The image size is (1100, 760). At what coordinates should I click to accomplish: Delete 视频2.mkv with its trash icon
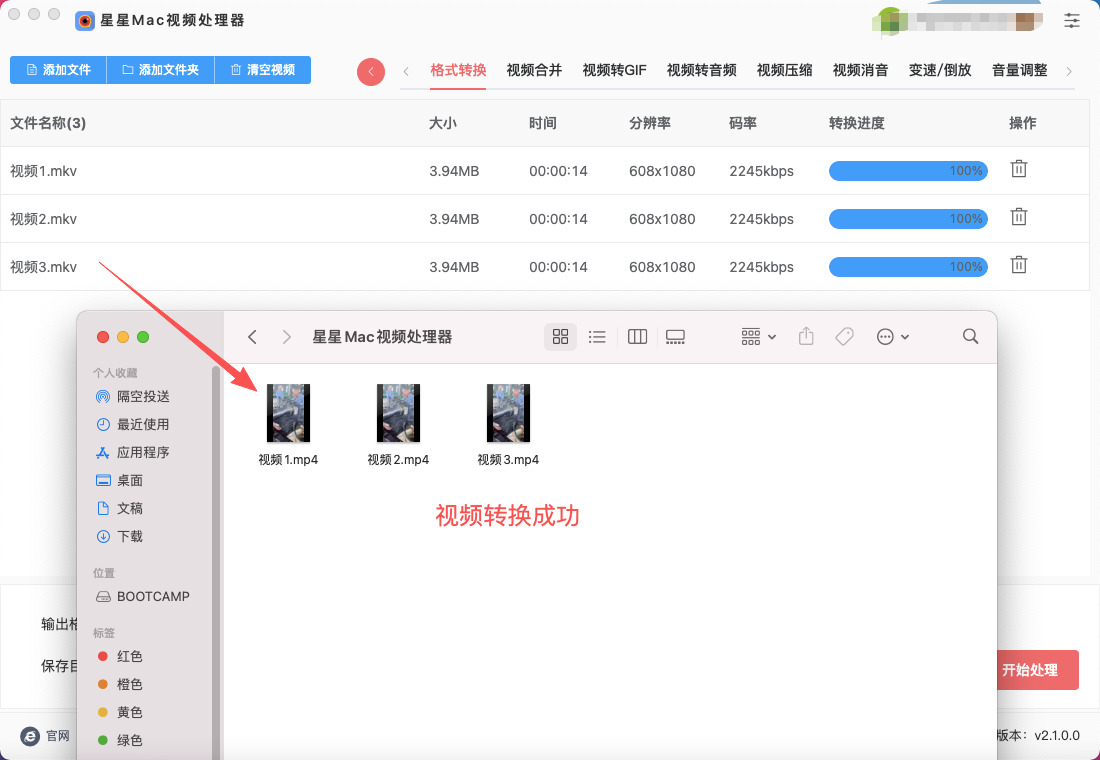tap(1019, 218)
